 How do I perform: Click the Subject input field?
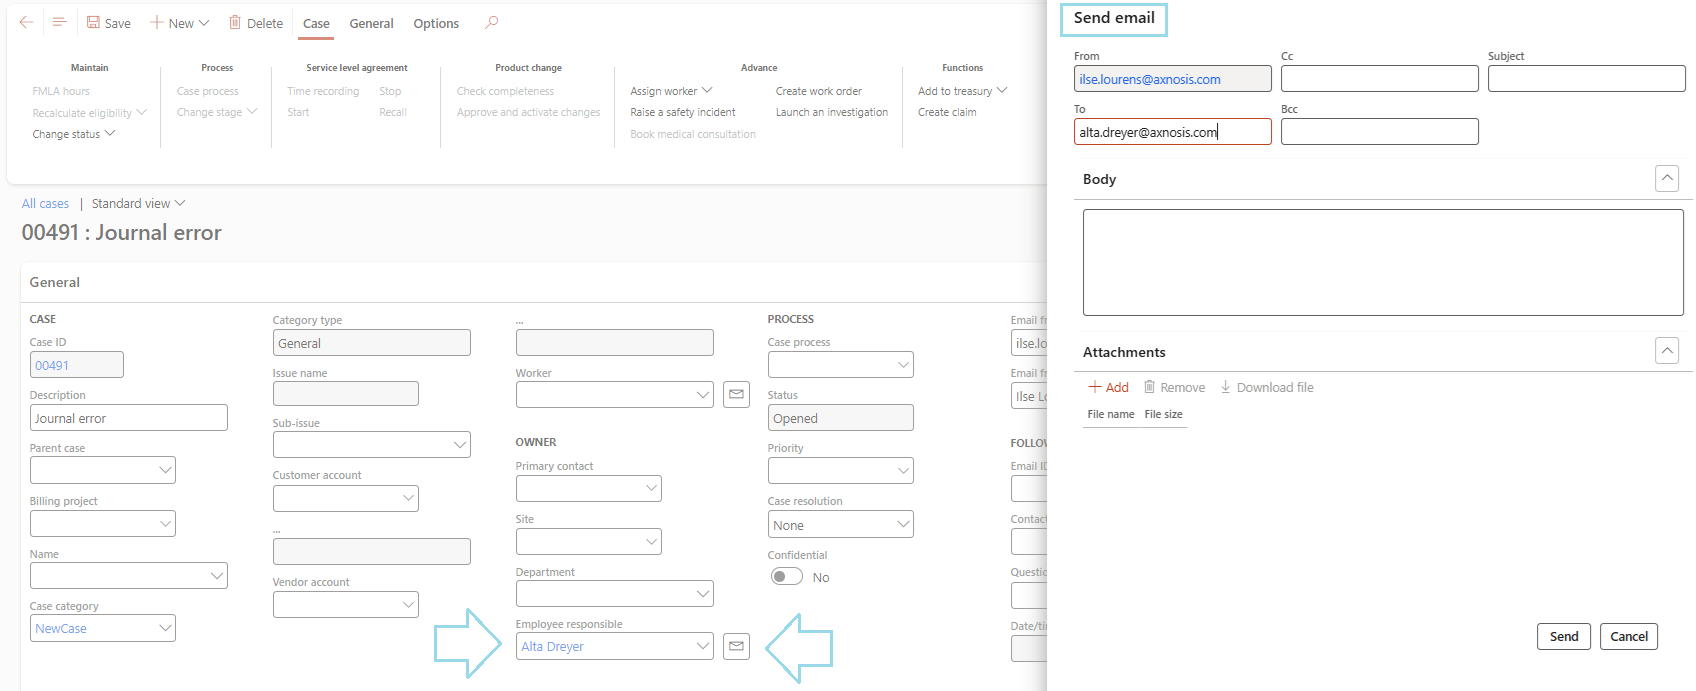click(1586, 79)
